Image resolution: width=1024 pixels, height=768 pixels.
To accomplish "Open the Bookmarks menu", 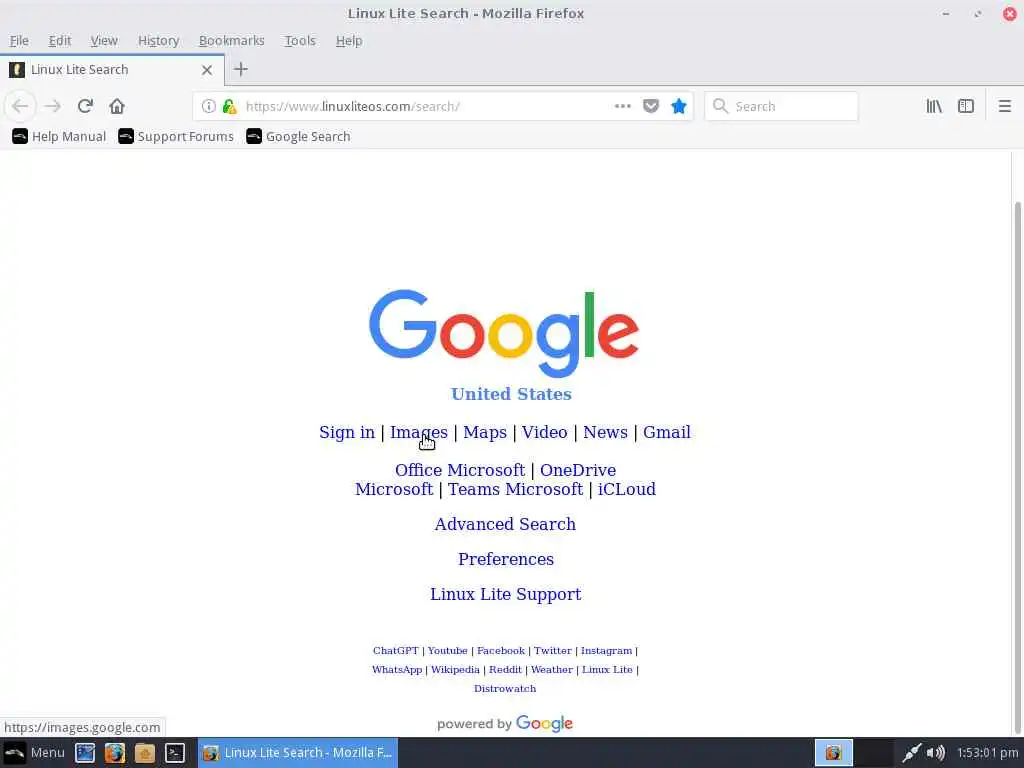I will pyautogui.click(x=232, y=40).
